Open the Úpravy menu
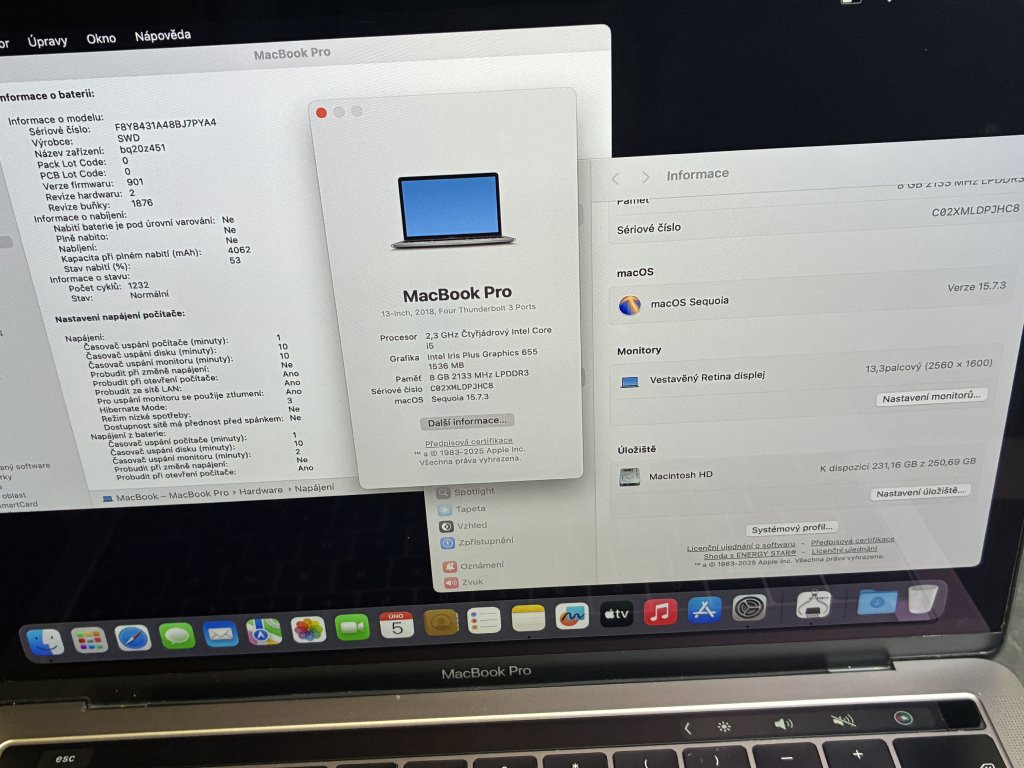1024x768 pixels. coord(47,41)
